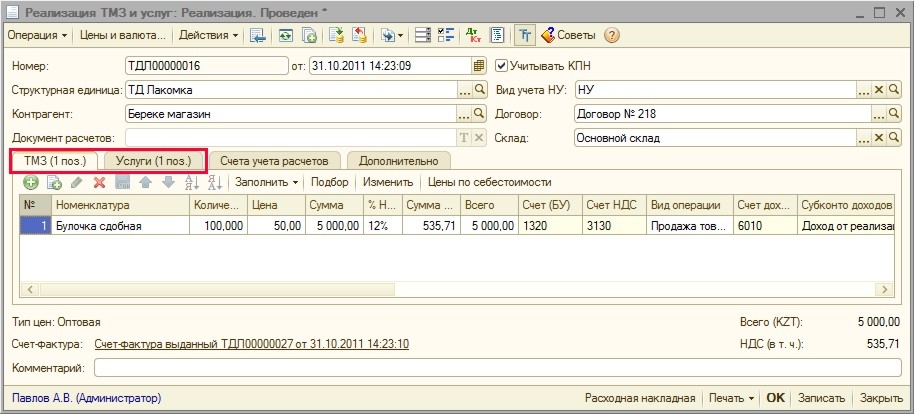This screenshot has height=414, width=914.
Task: Open the Советы tips
Action: pos(568,35)
